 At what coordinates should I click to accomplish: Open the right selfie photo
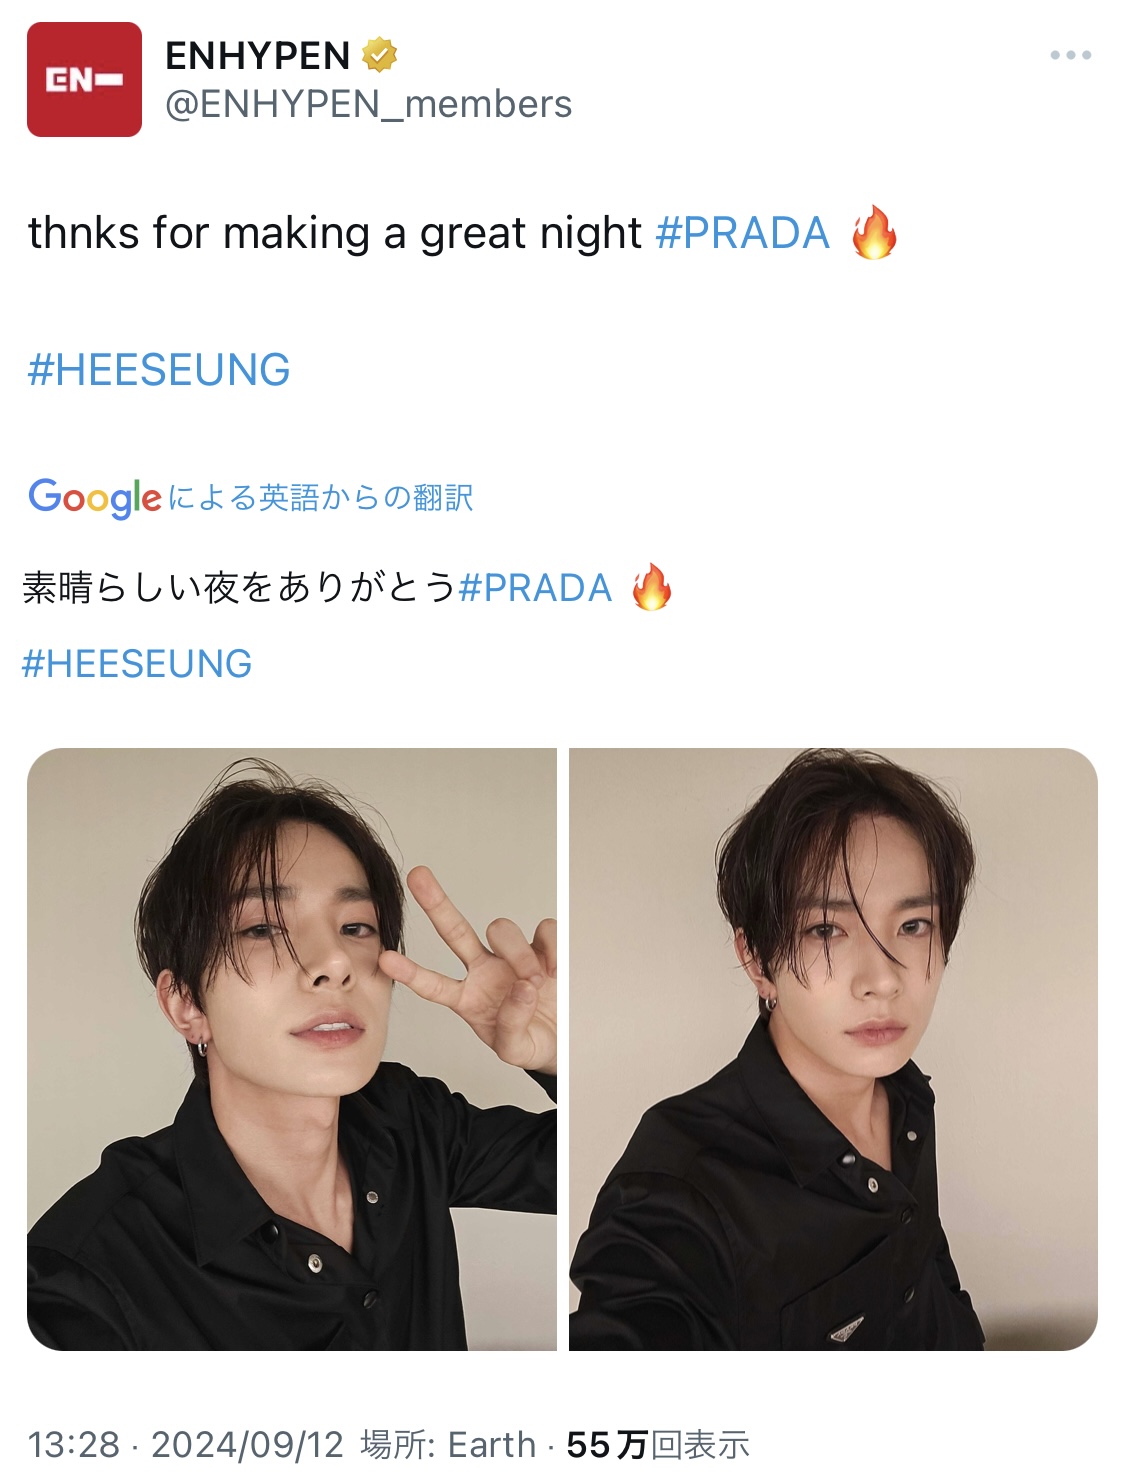(833, 1049)
